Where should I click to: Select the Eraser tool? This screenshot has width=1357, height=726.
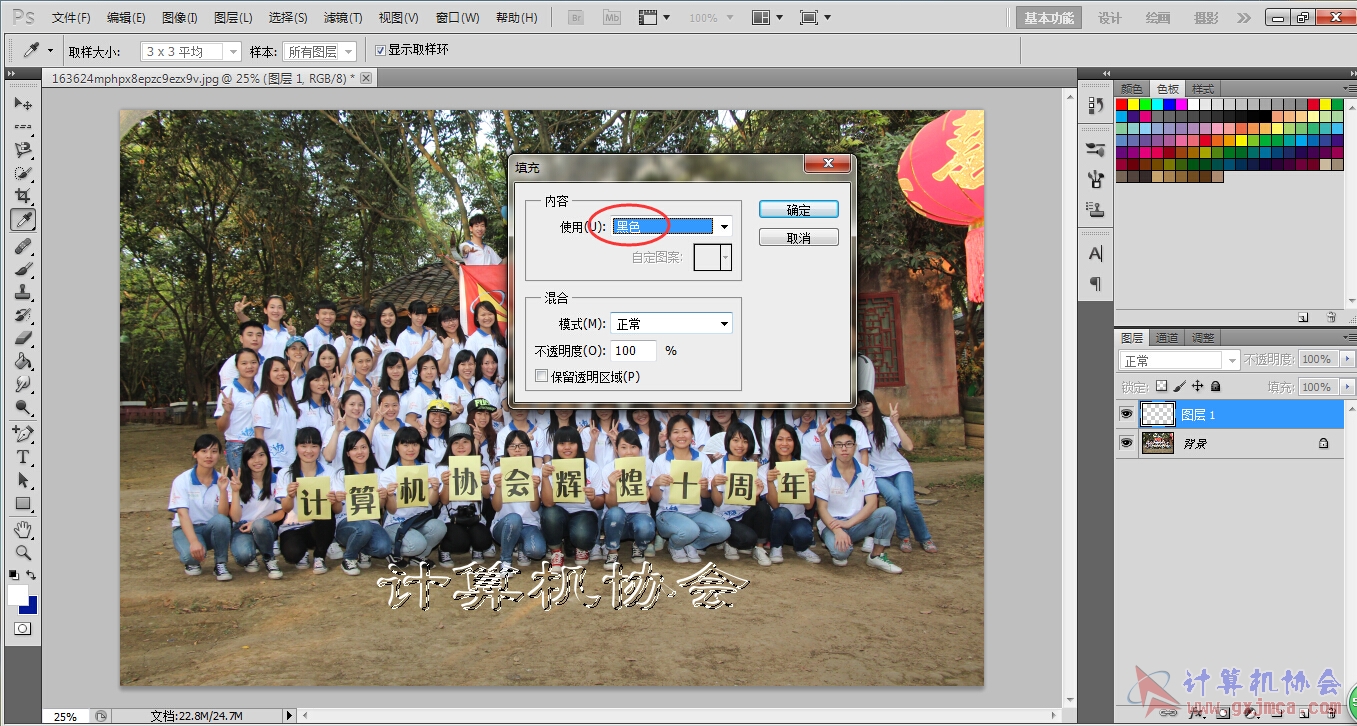23,338
